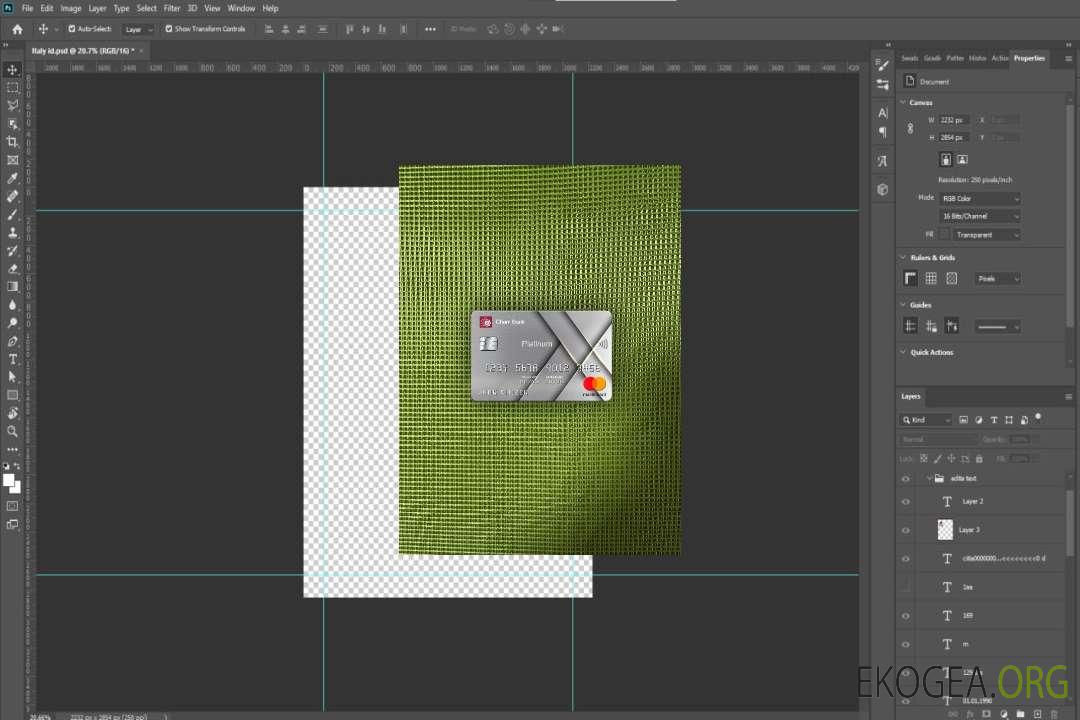Select the Eyedropper tool

click(x=12, y=178)
